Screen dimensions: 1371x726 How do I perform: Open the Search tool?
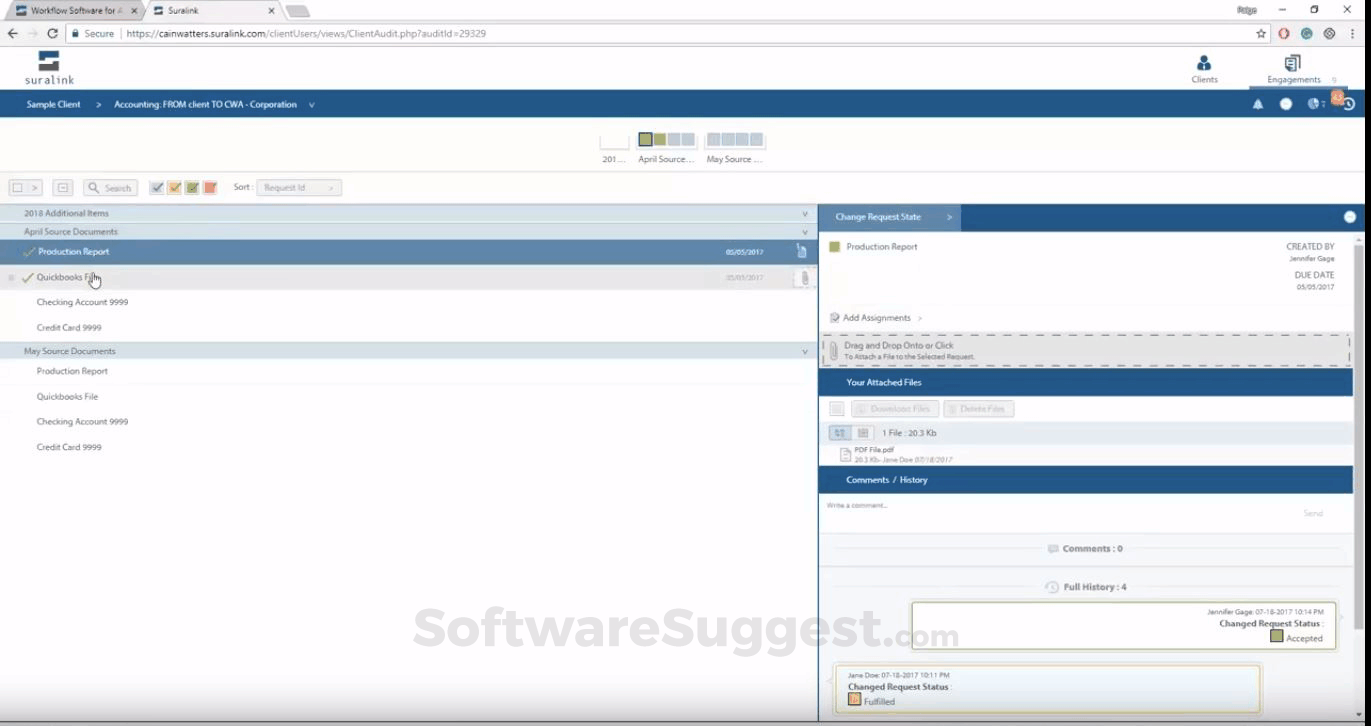(110, 187)
